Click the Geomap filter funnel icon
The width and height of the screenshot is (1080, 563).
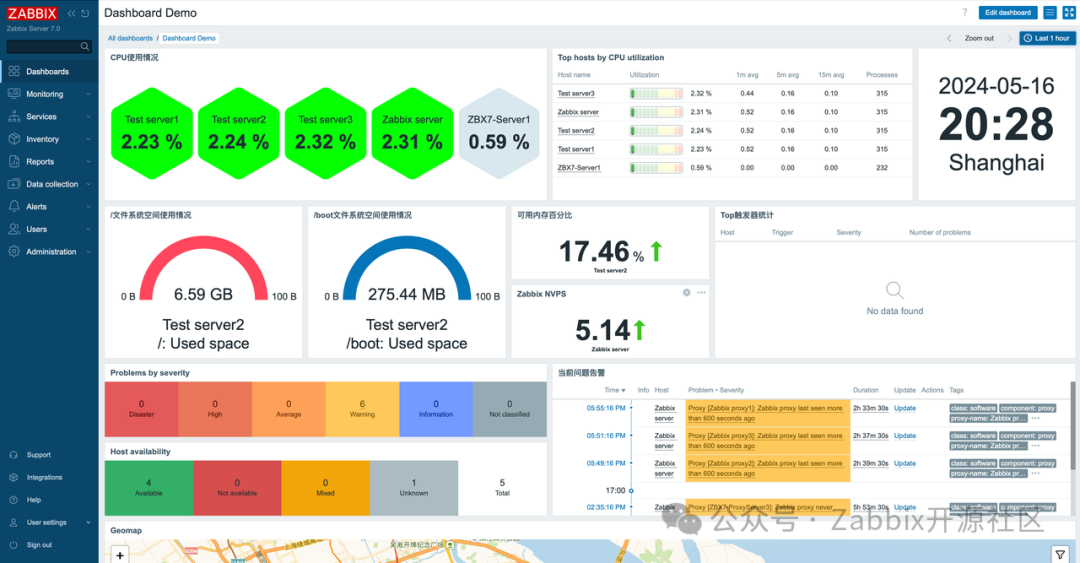pos(1060,554)
